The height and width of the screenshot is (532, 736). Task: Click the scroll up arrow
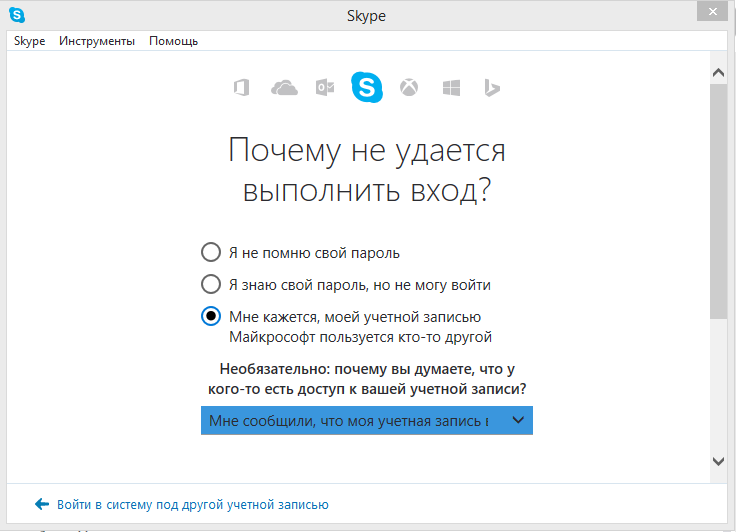point(718,72)
